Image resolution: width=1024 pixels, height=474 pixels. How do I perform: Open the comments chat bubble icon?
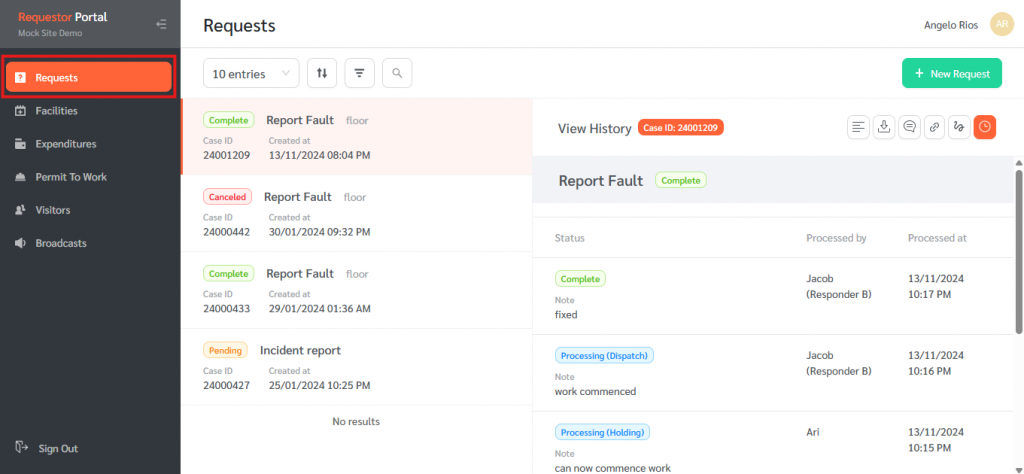909,127
